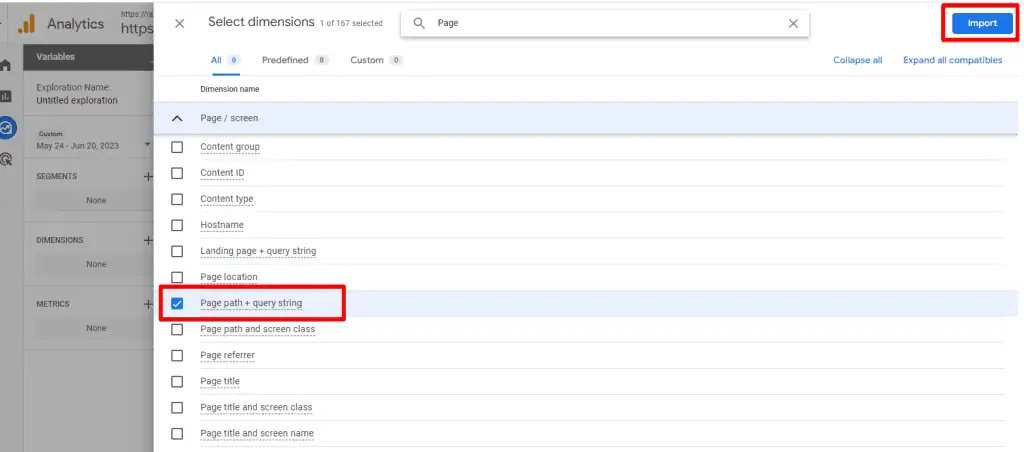
Task: Add a dimension with plus icon
Action: [x=148, y=240]
